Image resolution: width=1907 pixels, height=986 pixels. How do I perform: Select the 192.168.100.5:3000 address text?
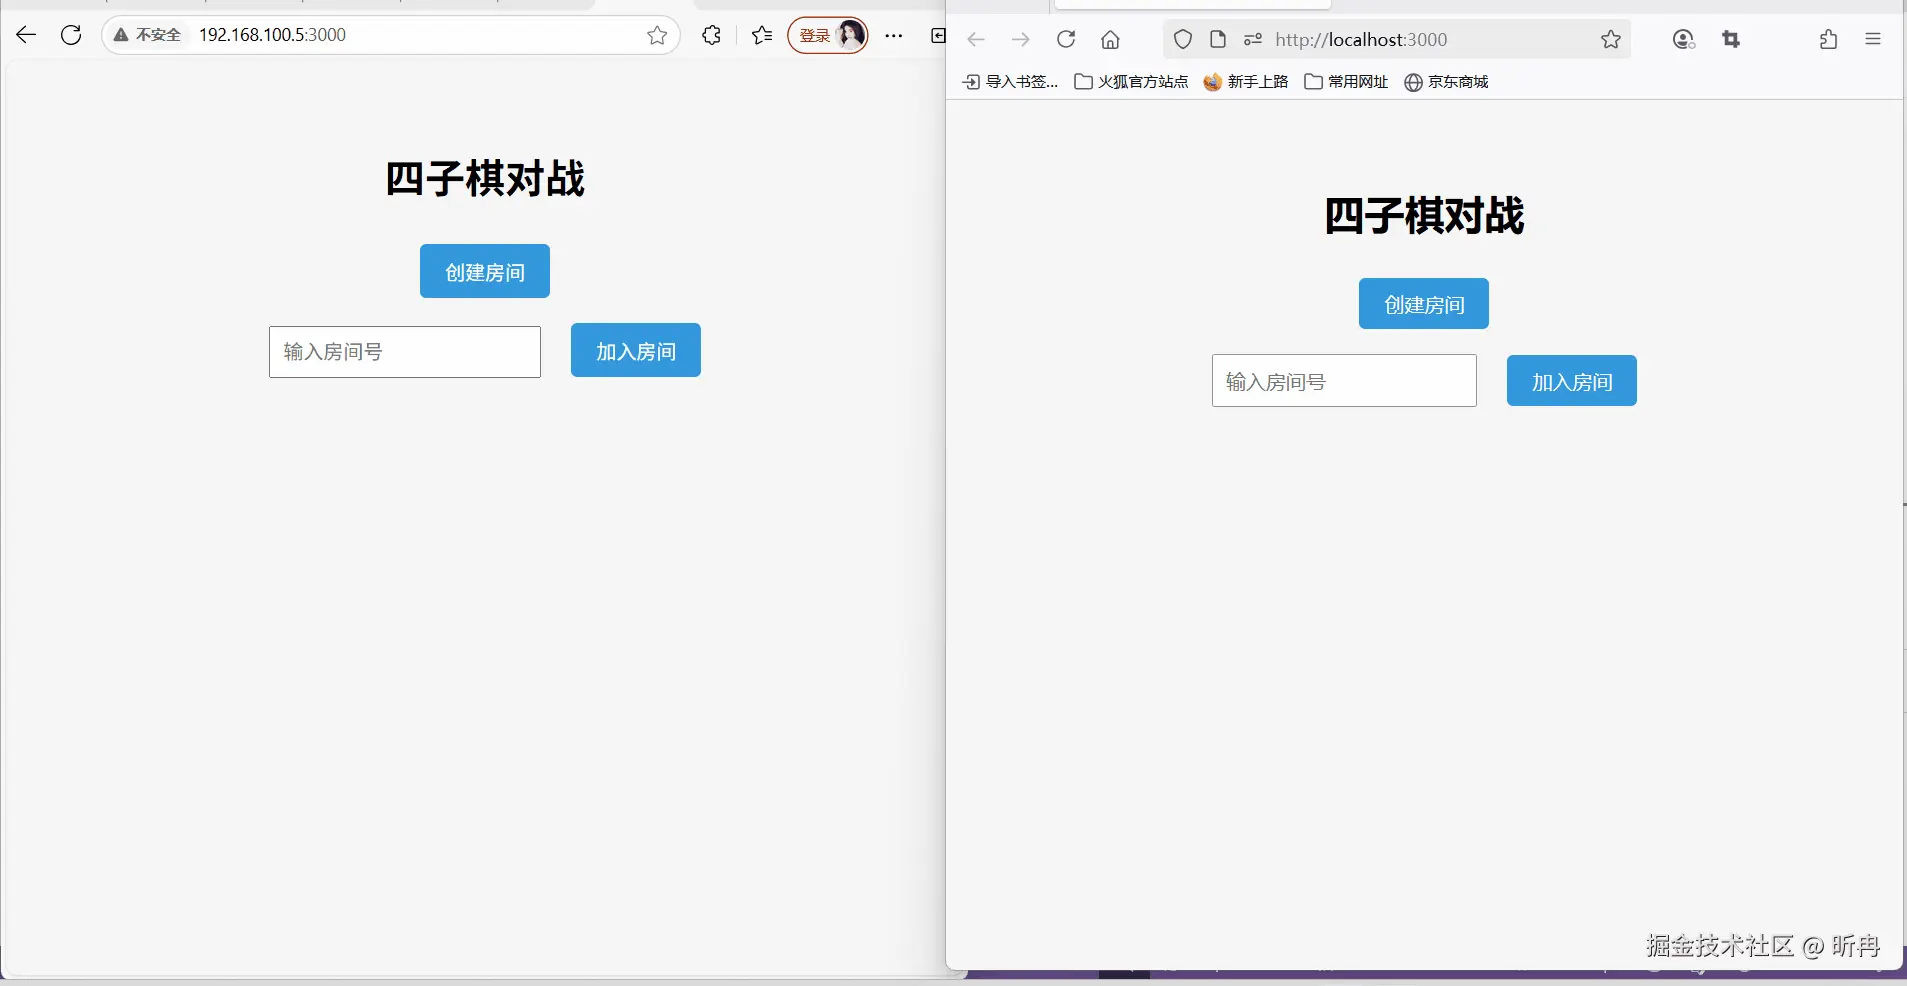pyautogui.click(x=272, y=35)
